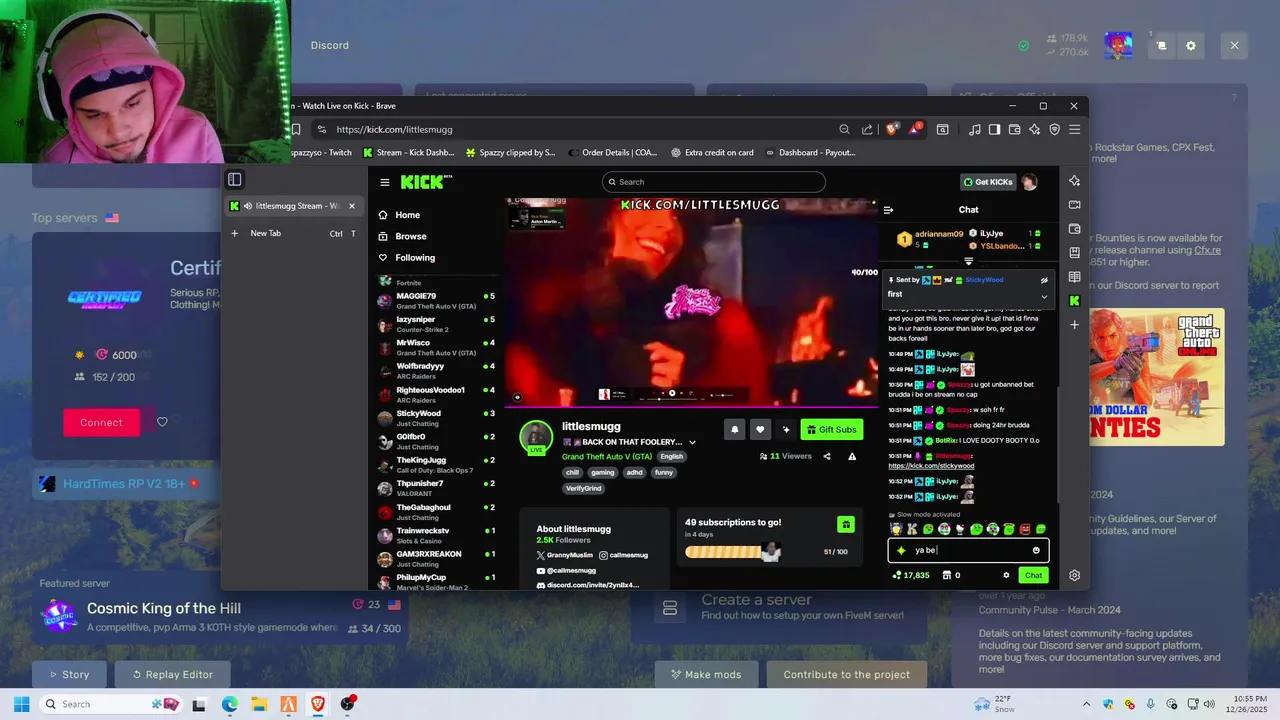Viewport: 1280px width, 720px height.
Task: Expand the stream title dropdown
Action: [x=692, y=442]
